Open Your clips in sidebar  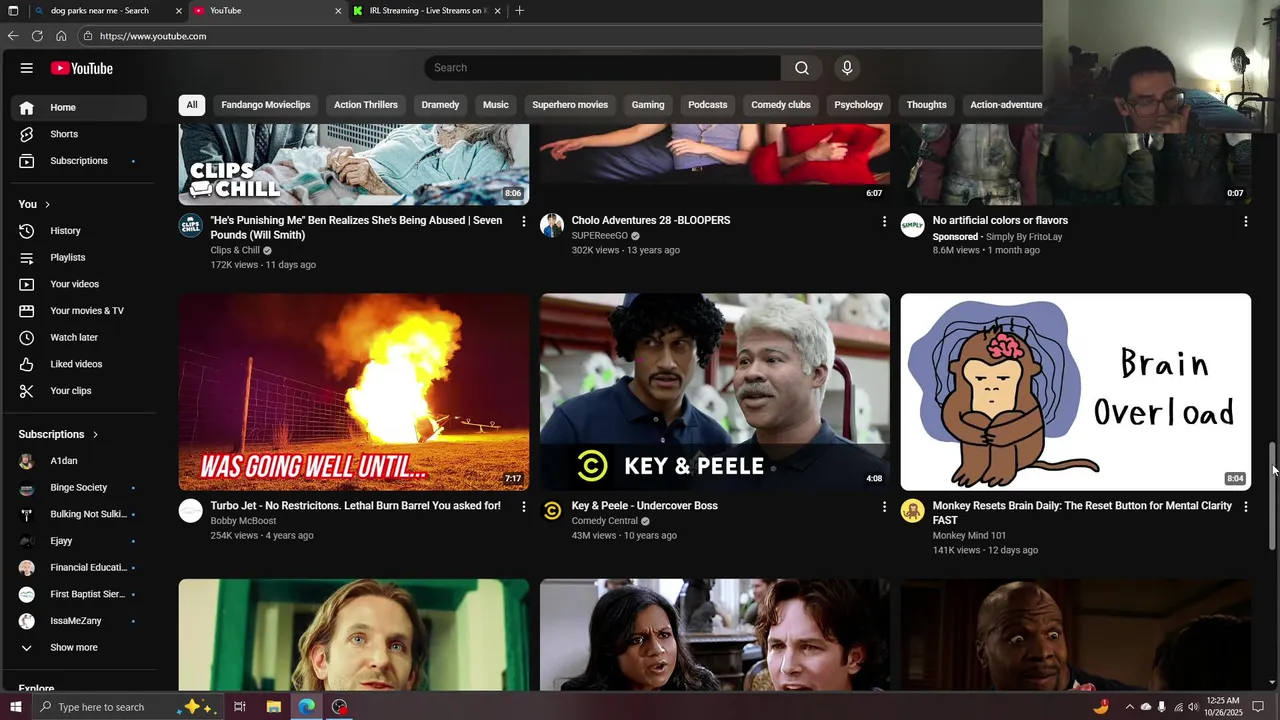(77, 391)
